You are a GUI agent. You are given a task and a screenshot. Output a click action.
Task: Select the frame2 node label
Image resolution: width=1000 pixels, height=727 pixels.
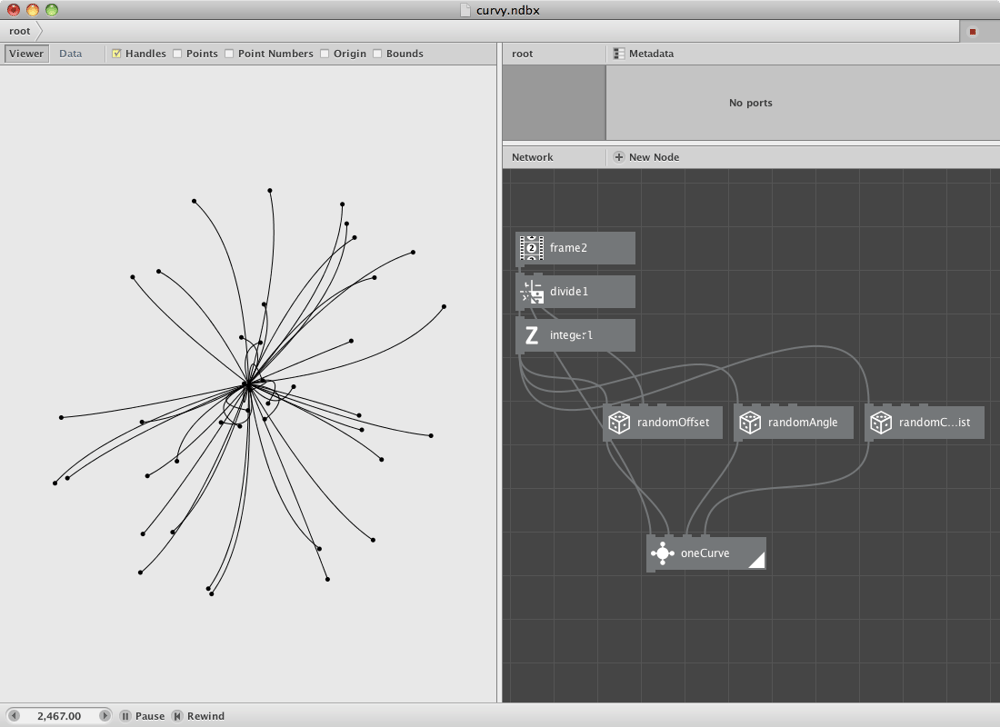(x=568, y=248)
